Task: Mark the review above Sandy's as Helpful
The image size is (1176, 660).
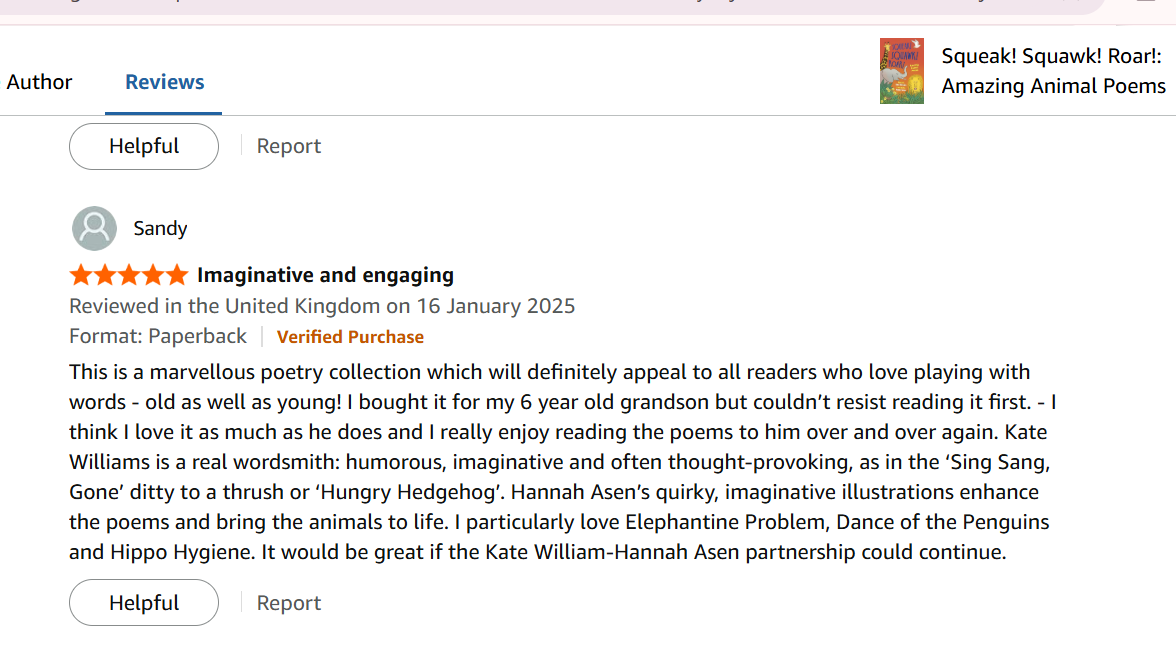Action: point(144,146)
